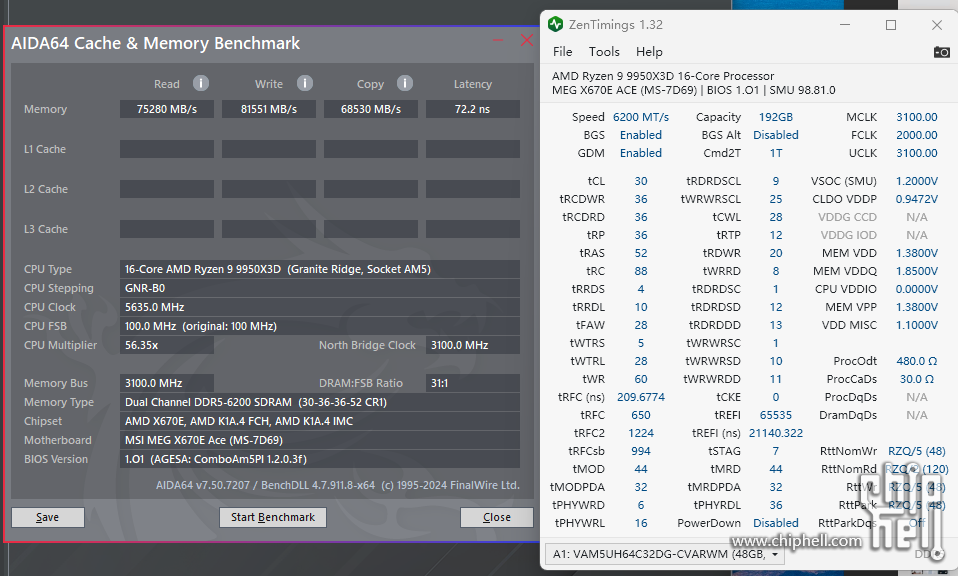This screenshot has width=958, height=576.
Task: Click the ZenTimings 1.32 title bar
Action: [x=616, y=24]
